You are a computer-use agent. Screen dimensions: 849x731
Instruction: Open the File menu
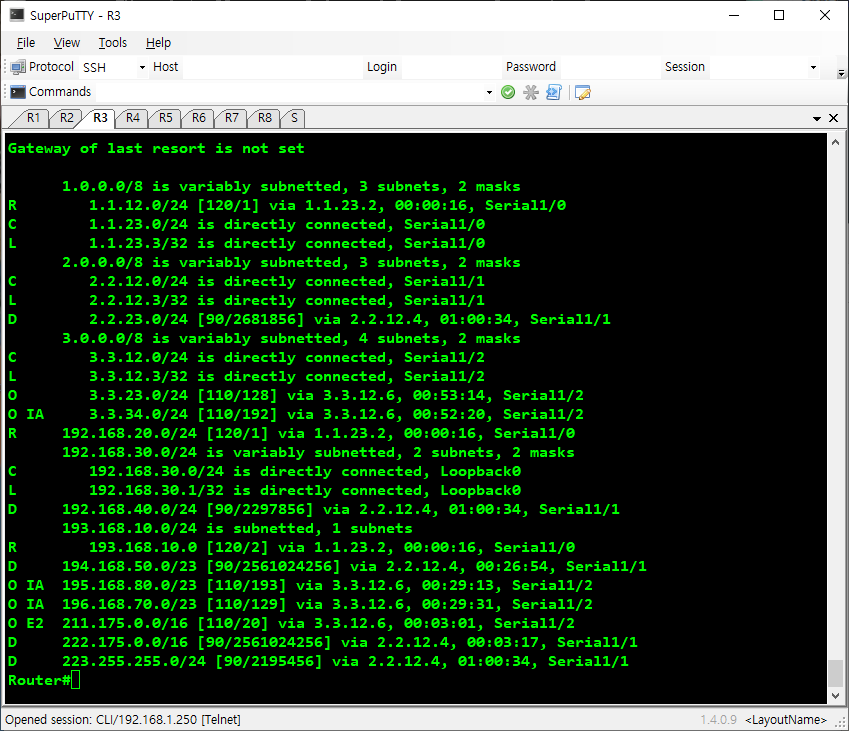click(x=25, y=43)
